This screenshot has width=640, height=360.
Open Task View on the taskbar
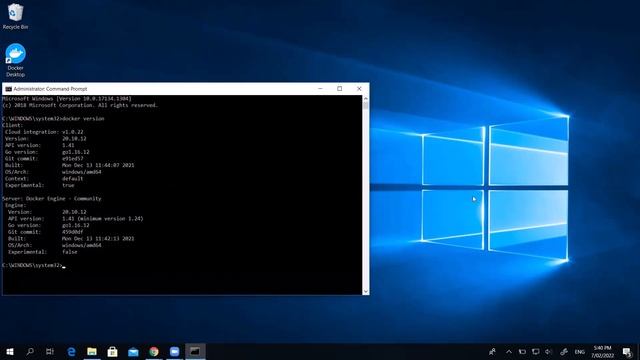tap(50, 351)
